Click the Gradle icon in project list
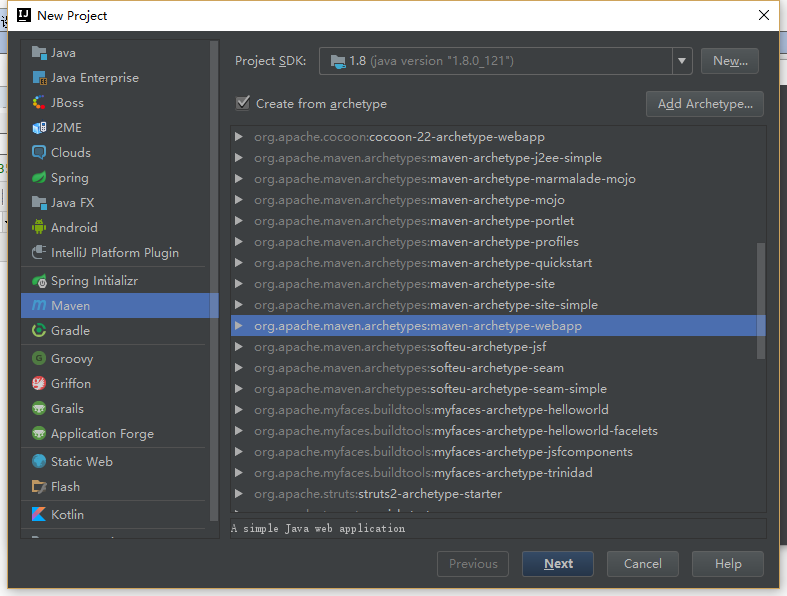The width and height of the screenshot is (787, 596). 39,331
